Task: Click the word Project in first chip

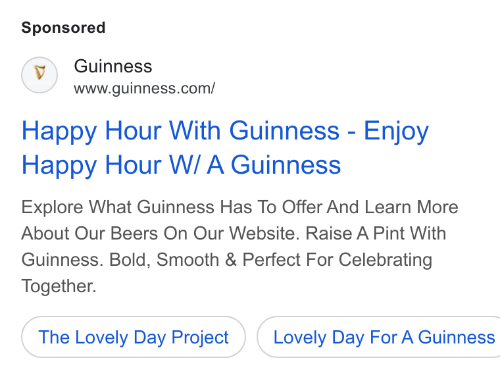Action: pyautogui.click(x=200, y=338)
